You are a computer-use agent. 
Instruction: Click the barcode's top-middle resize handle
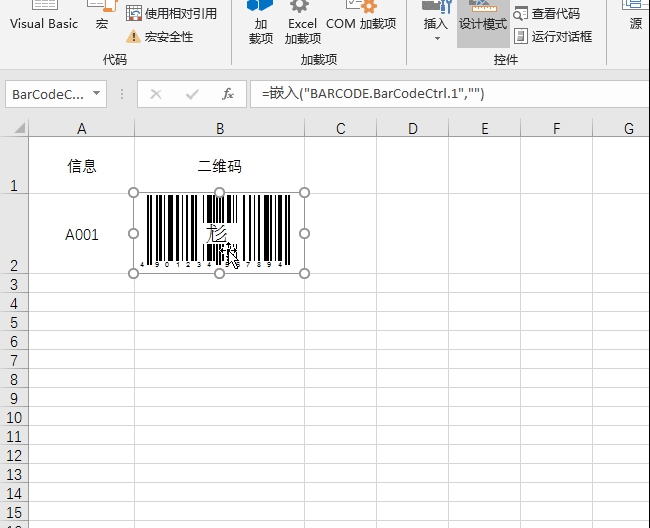[x=219, y=192]
